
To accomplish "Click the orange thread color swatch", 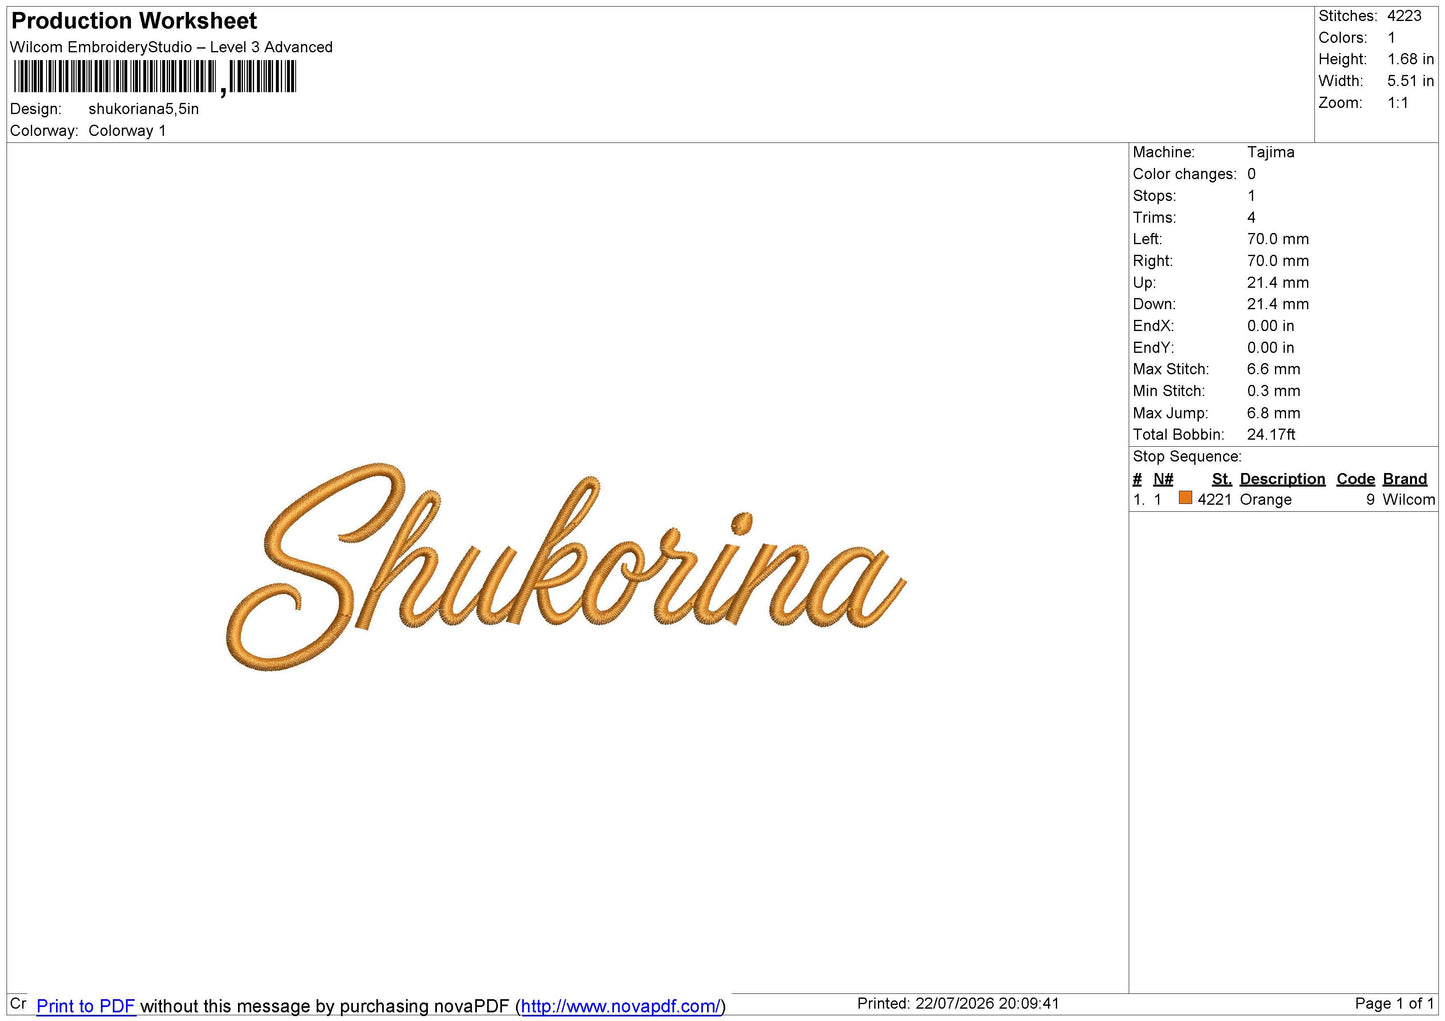I will [x=1185, y=498].
